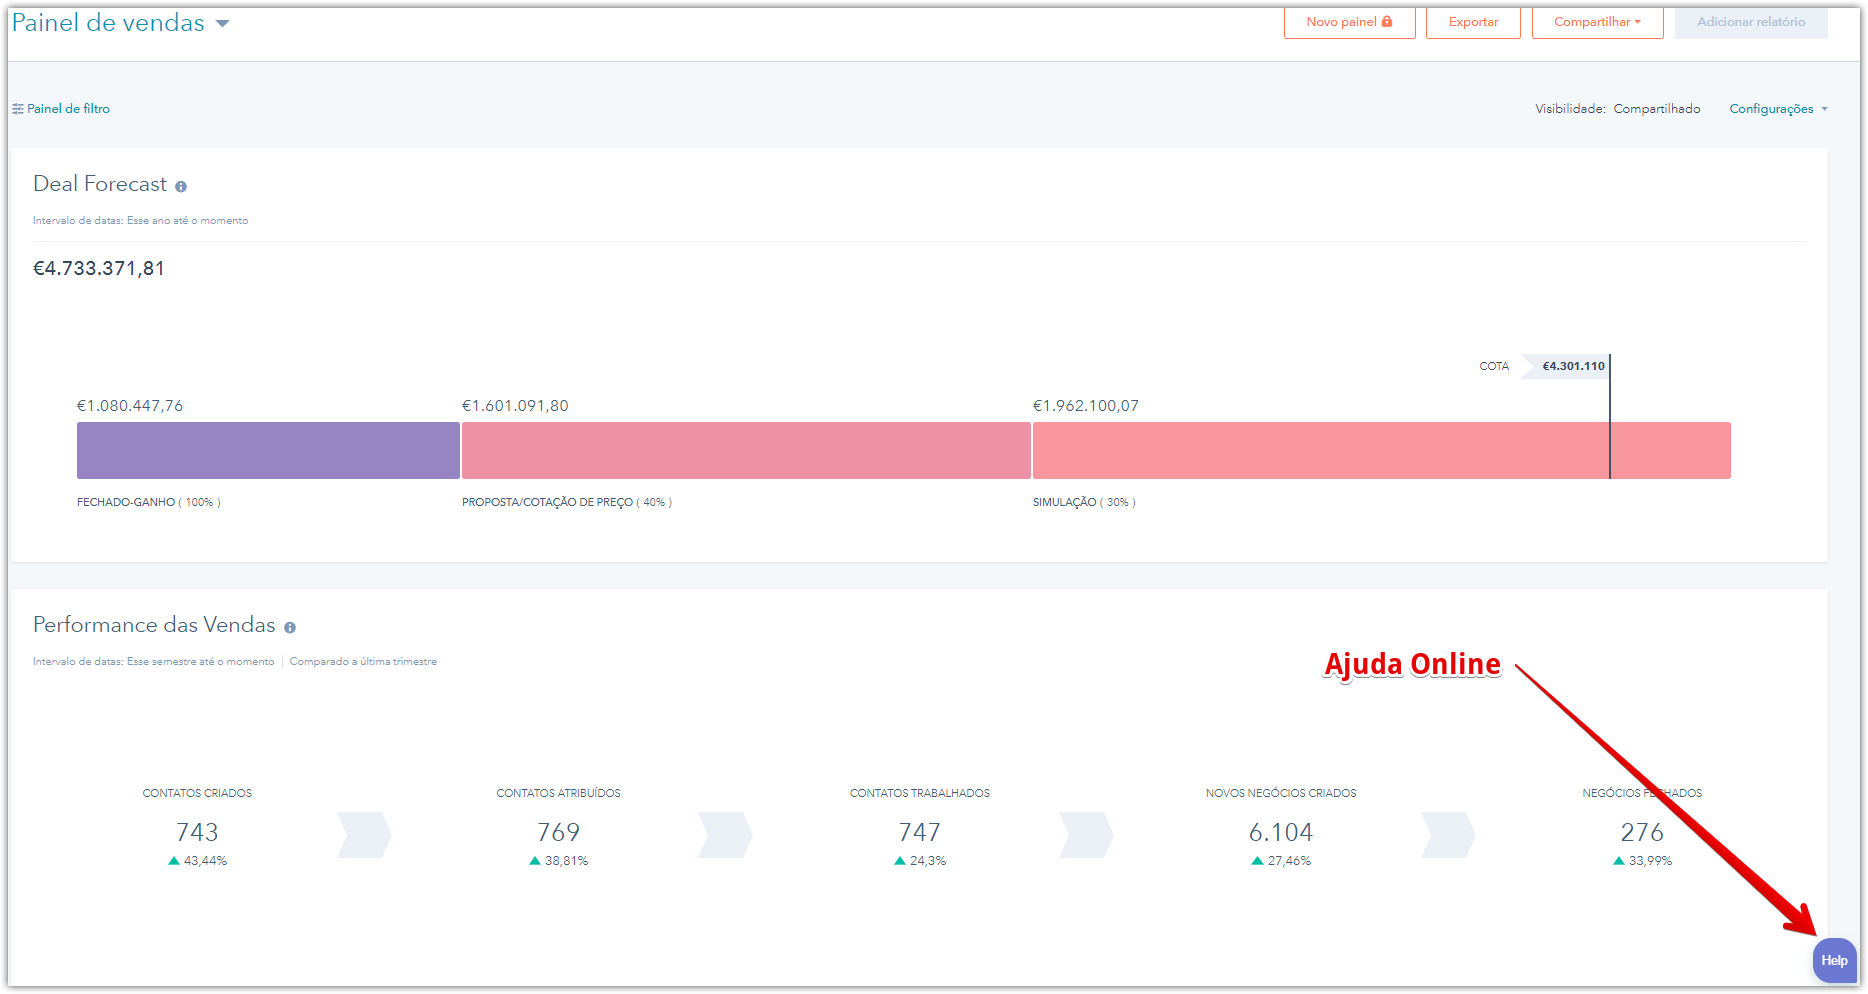Click the purple Fechado-Ganho bar segment
The image size is (1868, 994).
pos(268,450)
